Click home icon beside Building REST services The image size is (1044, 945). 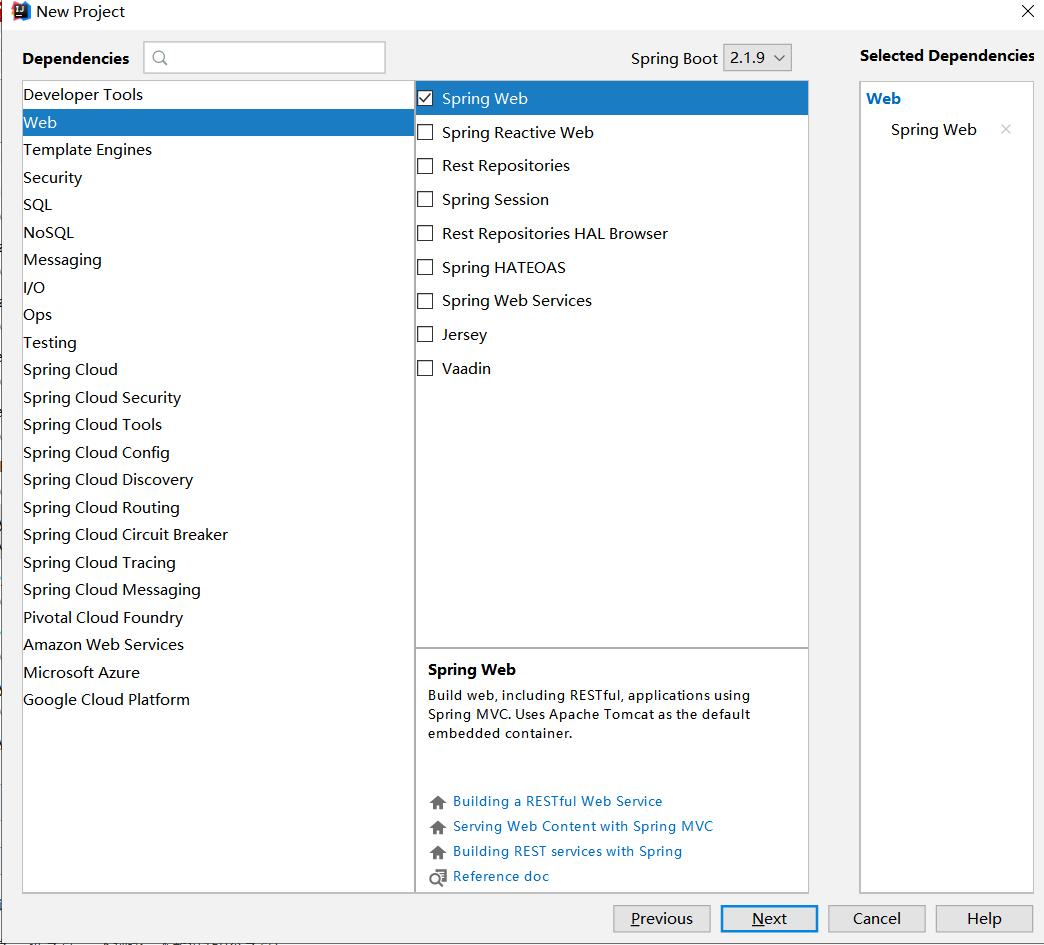point(437,852)
